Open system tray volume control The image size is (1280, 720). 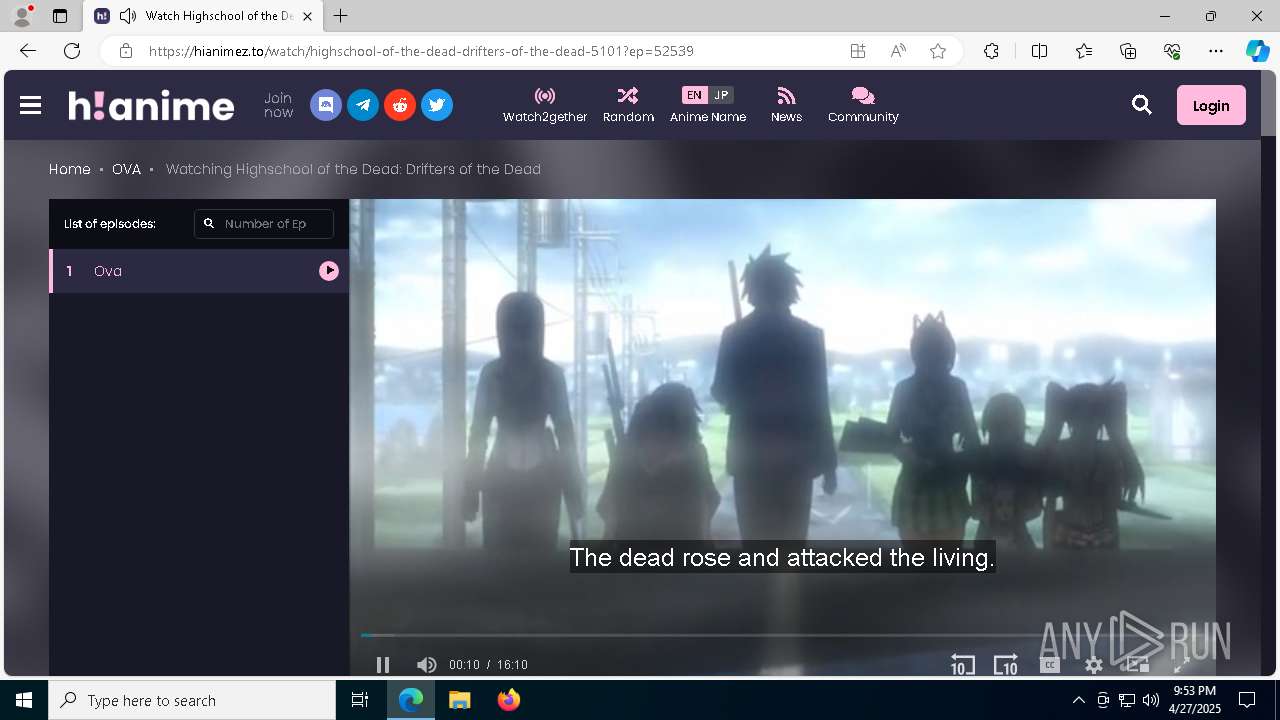pos(1150,700)
